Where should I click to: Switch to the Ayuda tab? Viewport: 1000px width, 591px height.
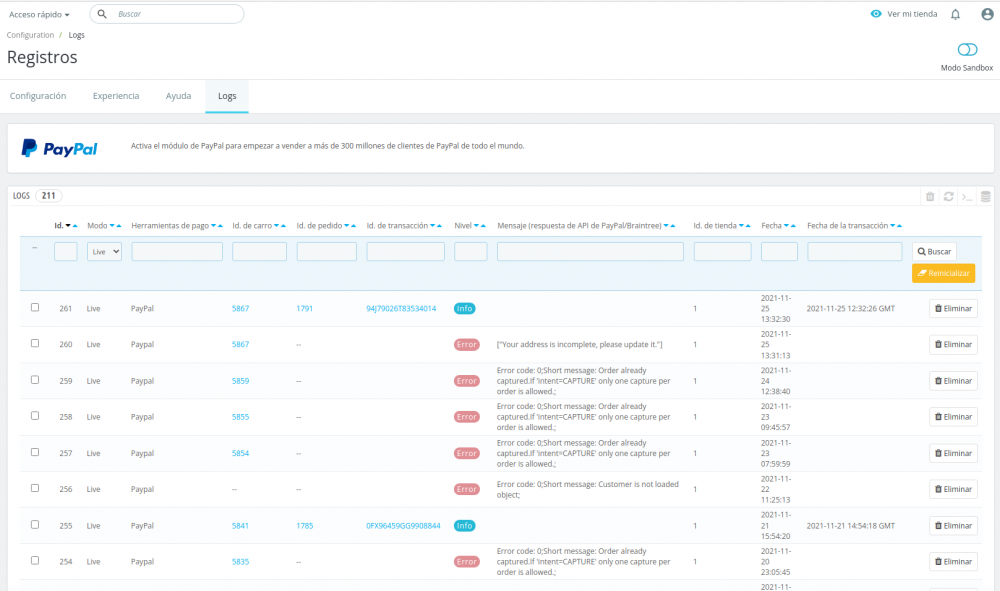[x=178, y=96]
